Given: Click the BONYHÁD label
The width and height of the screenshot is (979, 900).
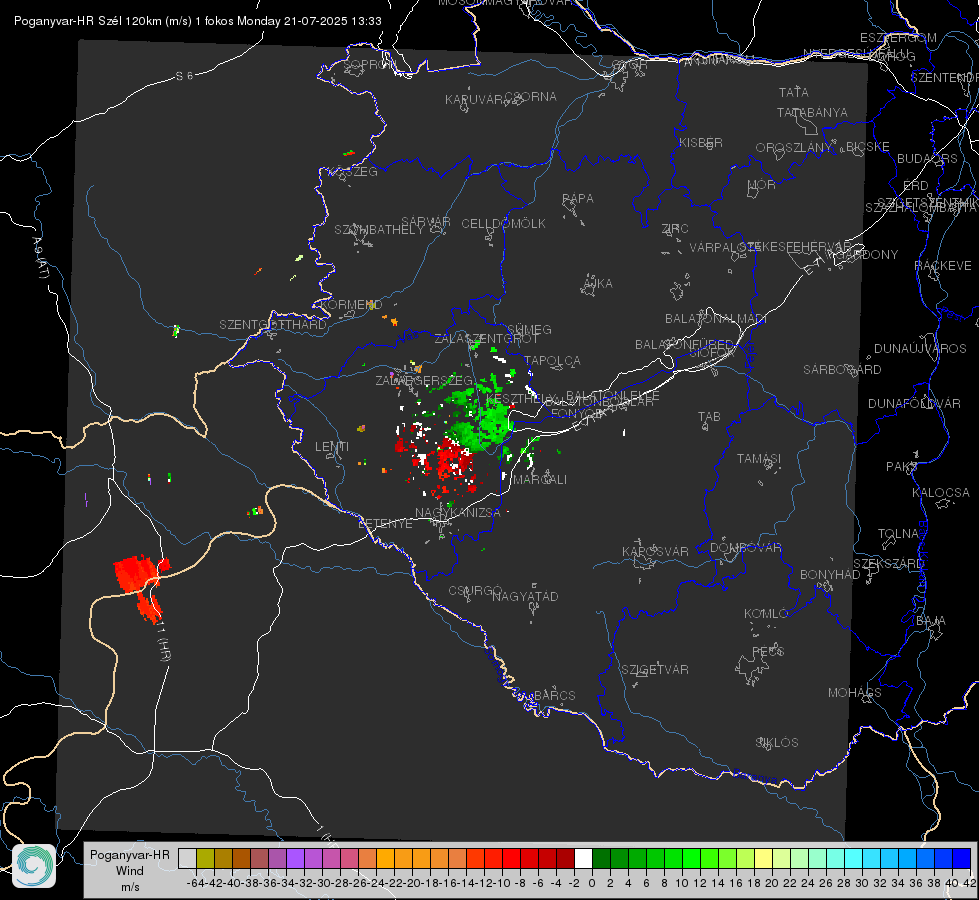Looking at the screenshot, I should pos(830,575).
